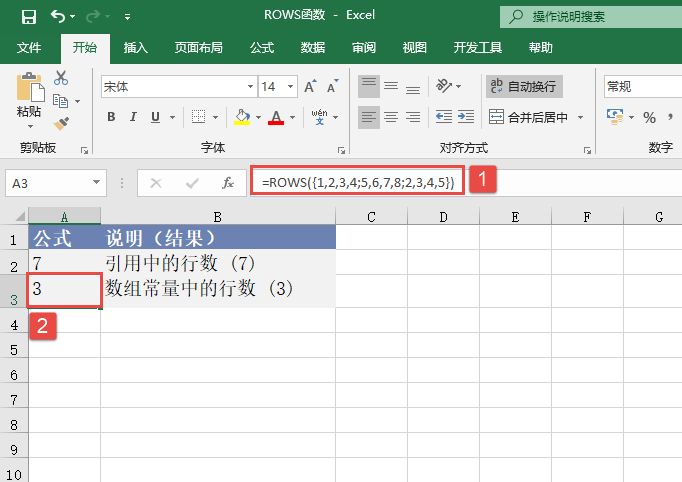Open the 文件 tab
Screen dimensions: 682x482
pos(29,47)
